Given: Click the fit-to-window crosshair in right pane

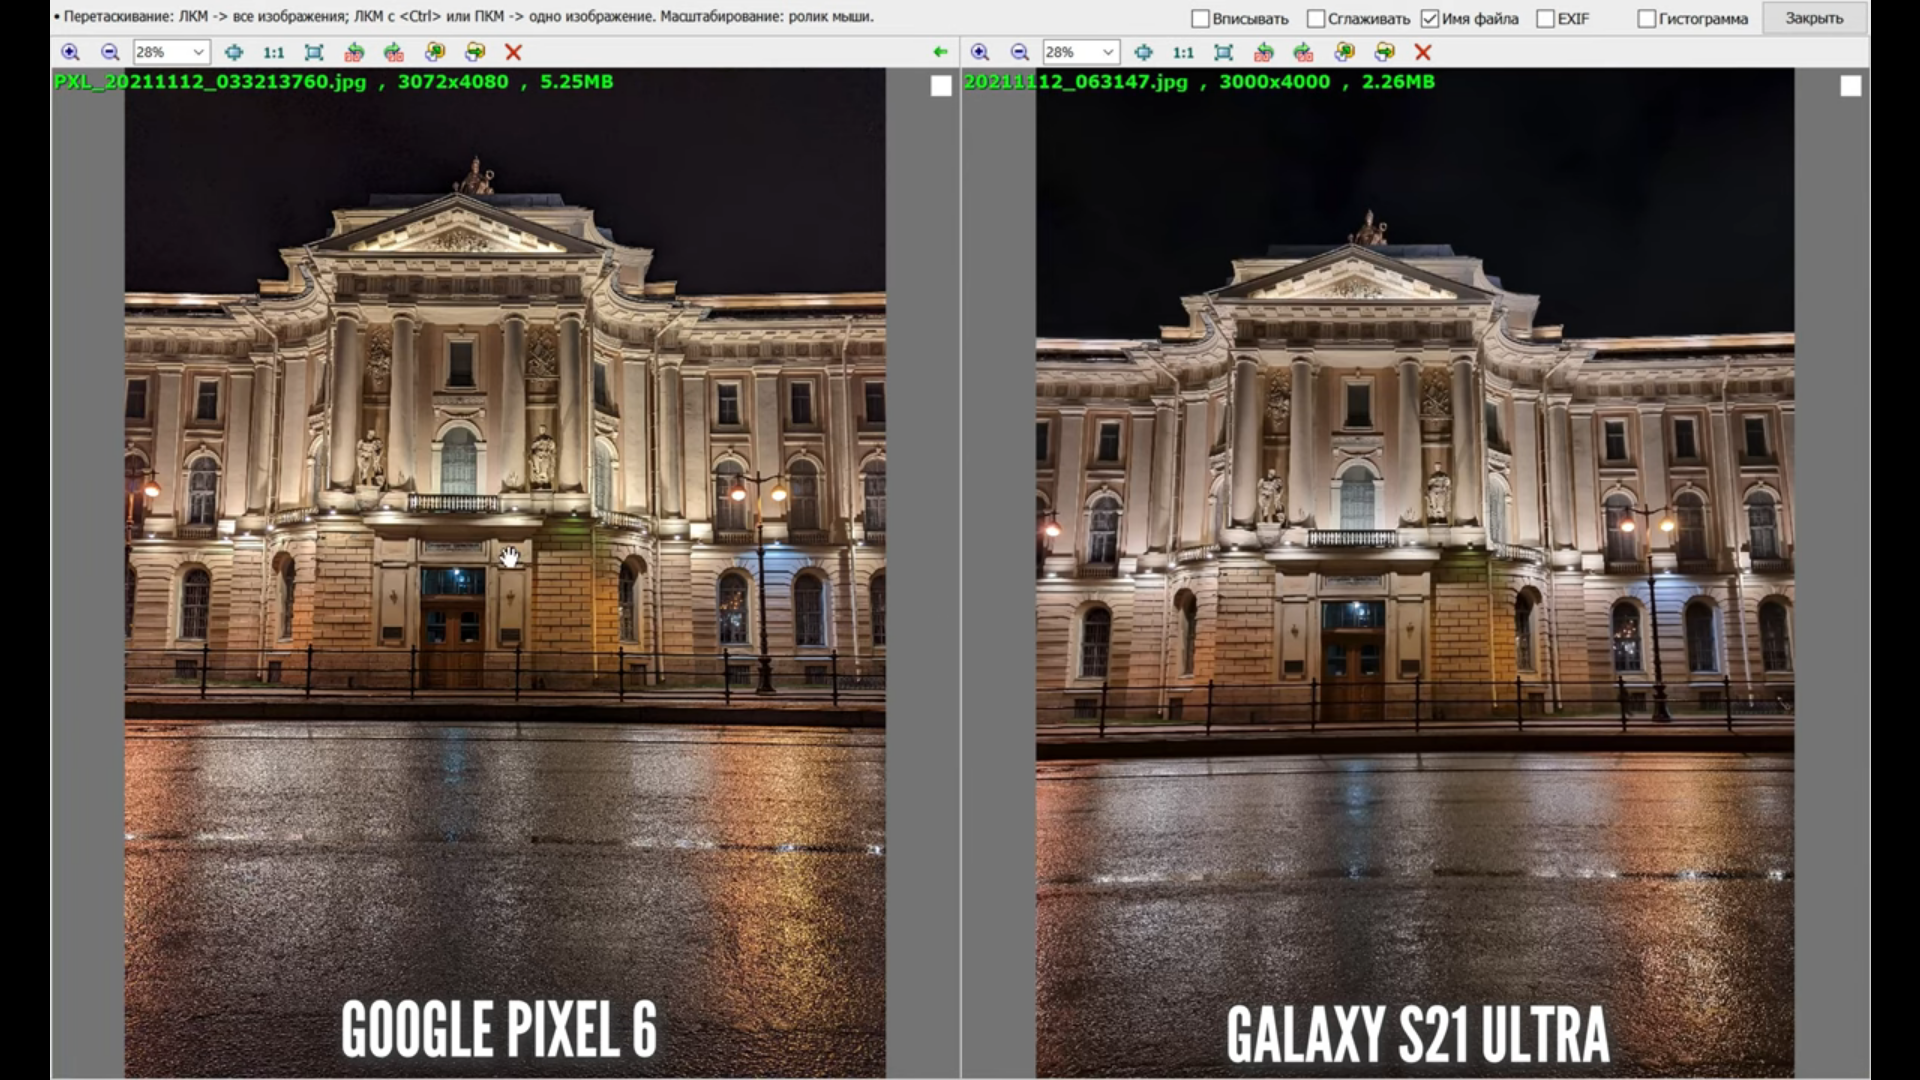Looking at the screenshot, I should pyautogui.click(x=1144, y=52).
